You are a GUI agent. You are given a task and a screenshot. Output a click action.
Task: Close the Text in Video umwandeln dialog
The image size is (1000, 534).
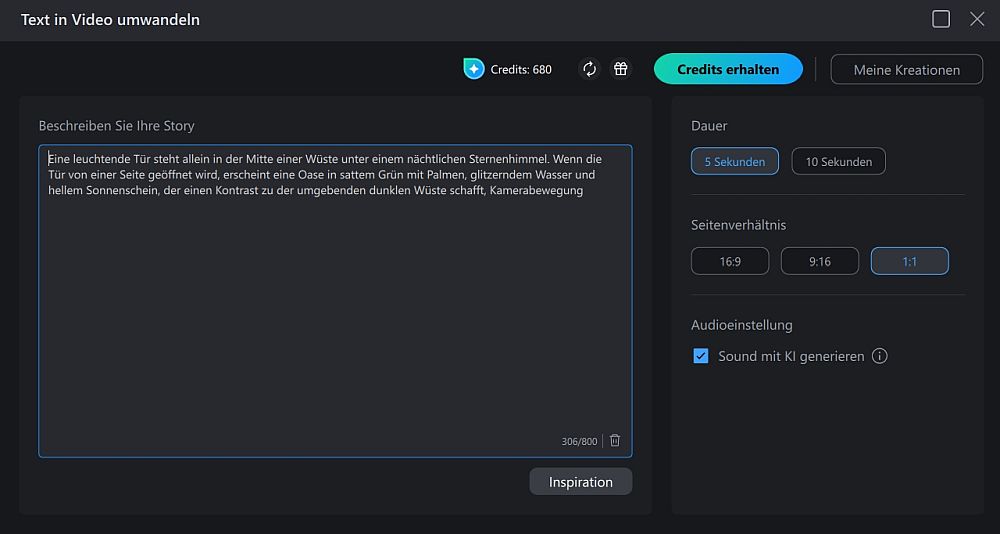pyautogui.click(x=977, y=19)
